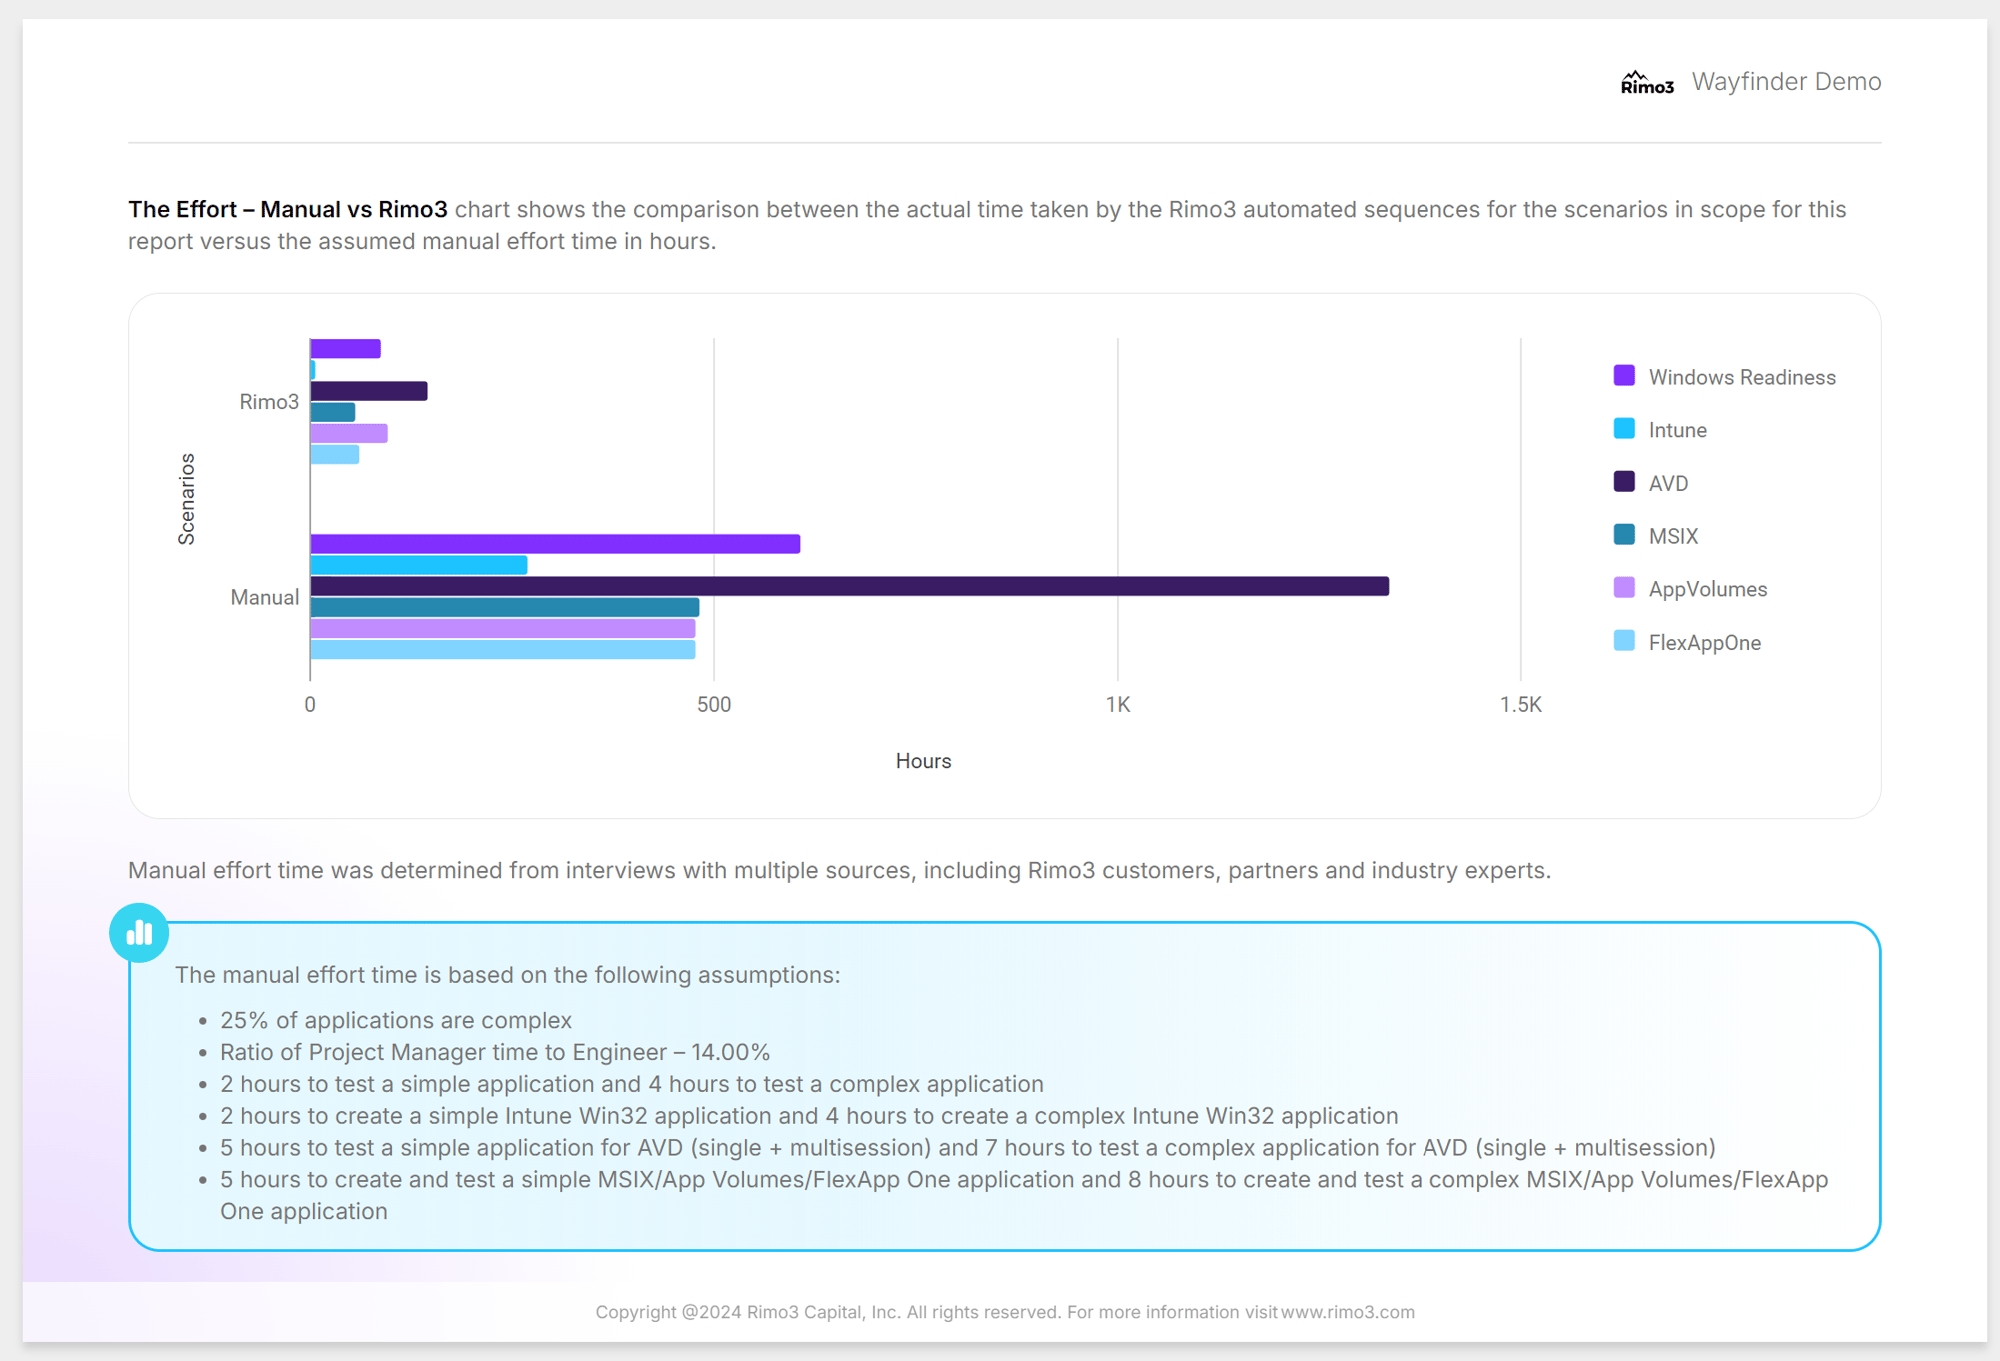Click the Rimo3 scenario axis label
This screenshot has height=1361, width=2000.
[x=269, y=402]
